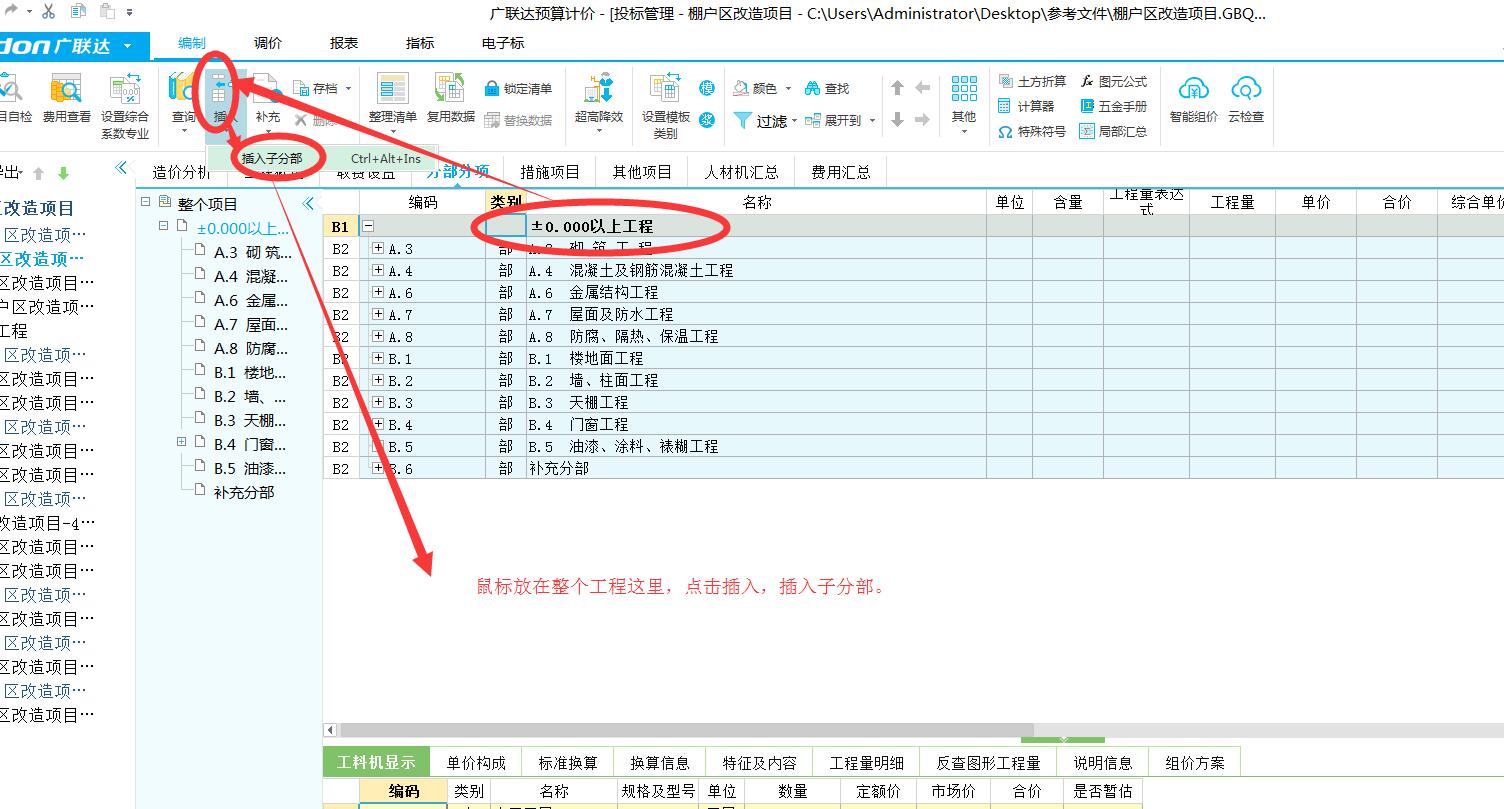Open 人材机汇总 tab
The height and width of the screenshot is (809, 1504).
pos(741,172)
